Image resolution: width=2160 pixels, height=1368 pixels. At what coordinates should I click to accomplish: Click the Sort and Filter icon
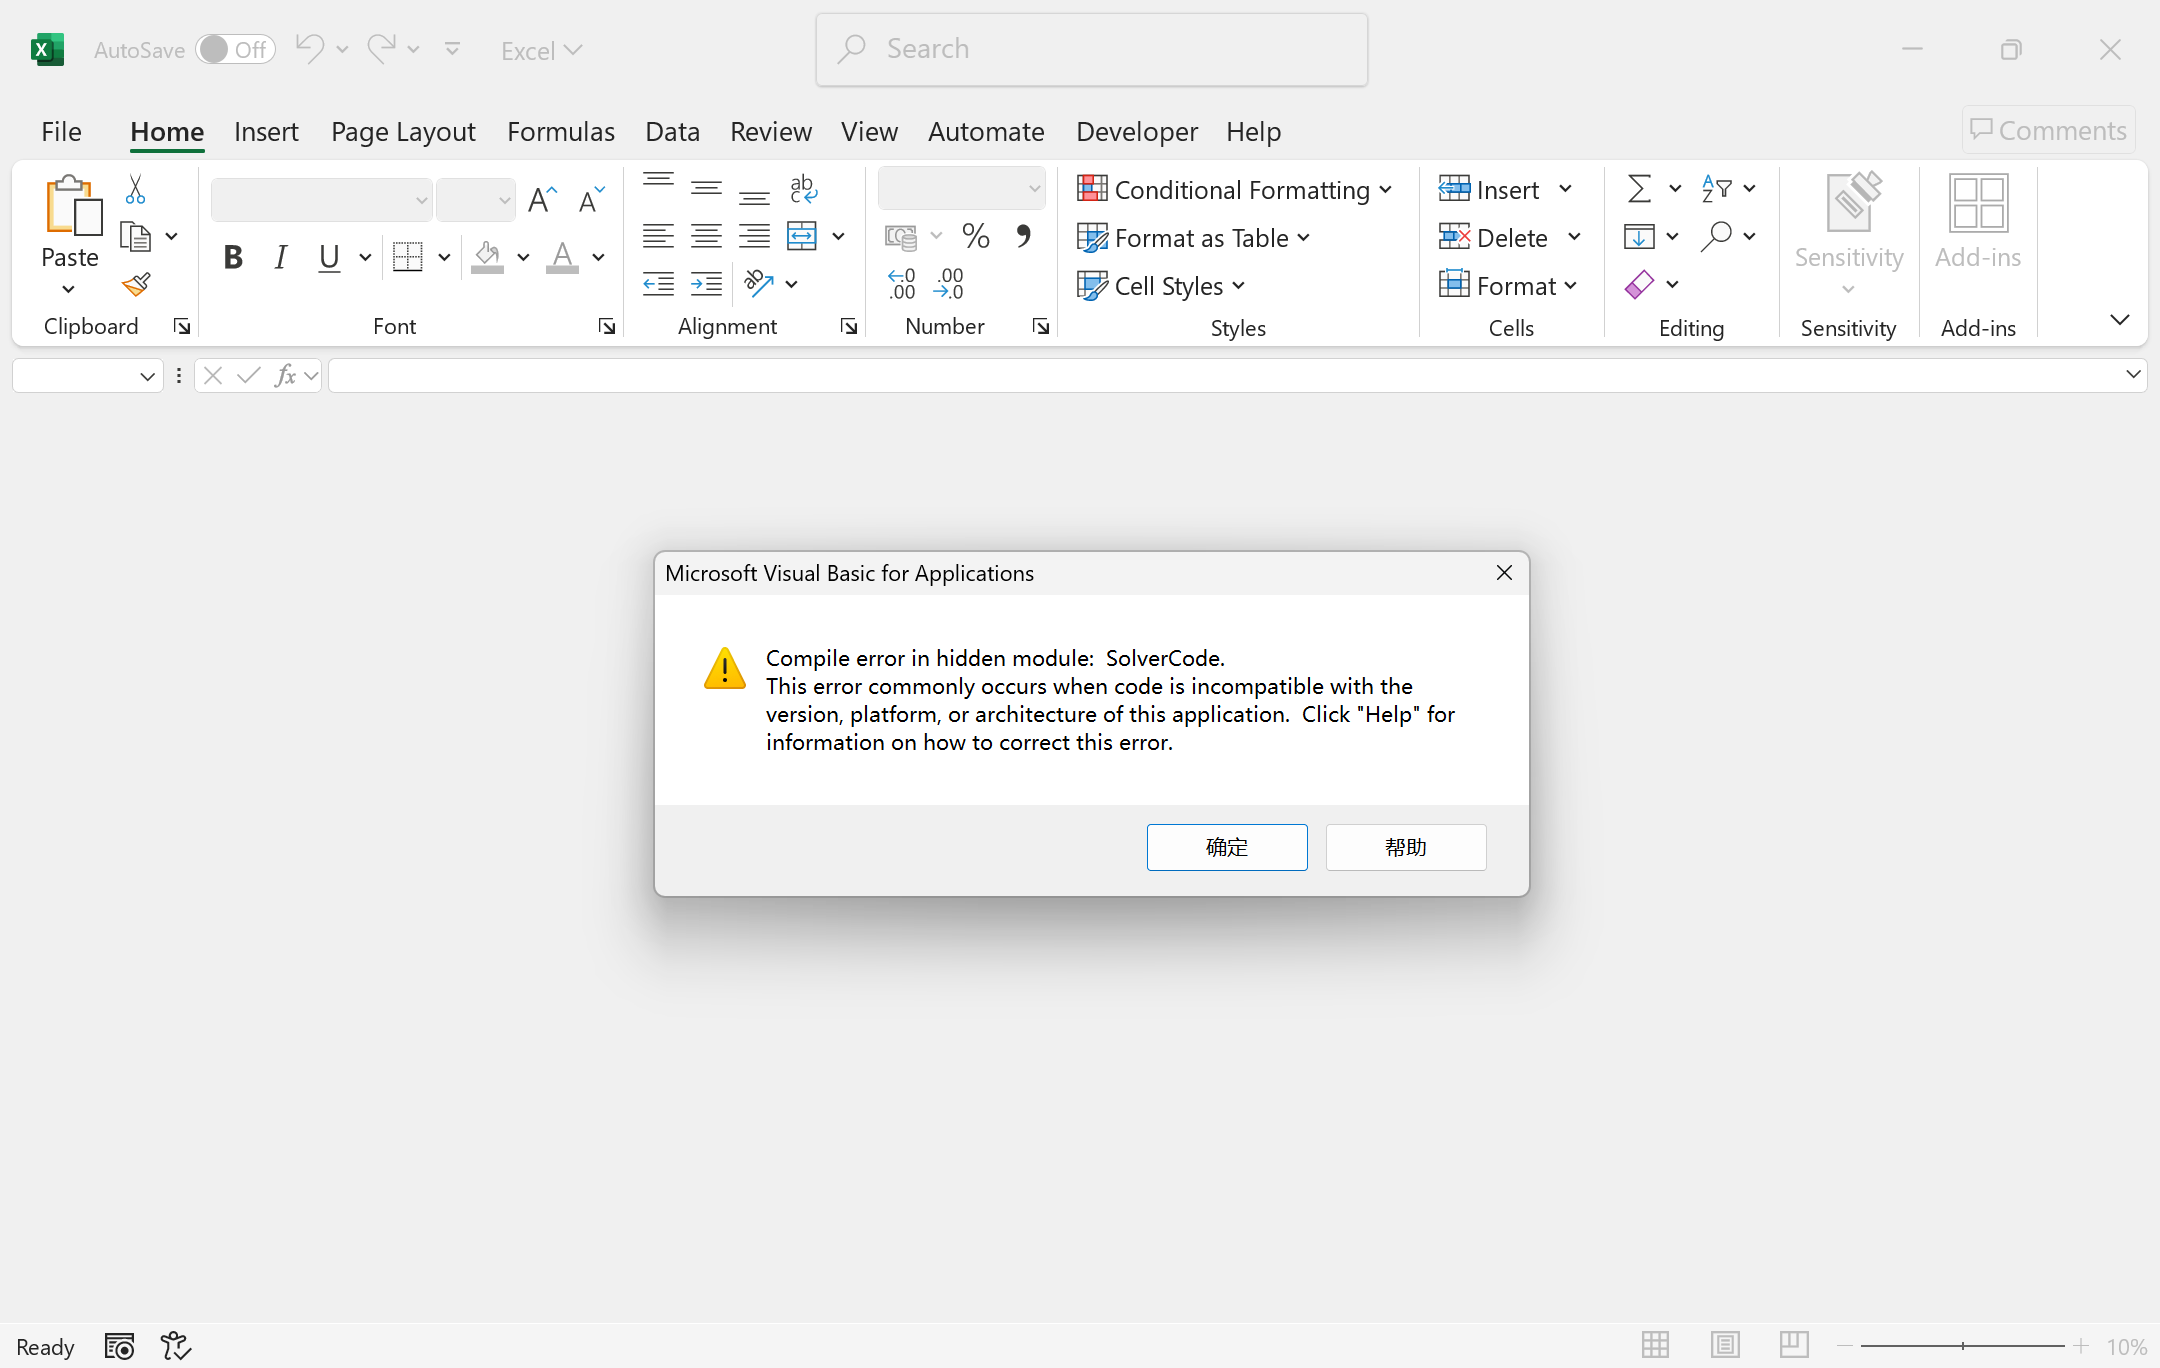(1718, 189)
